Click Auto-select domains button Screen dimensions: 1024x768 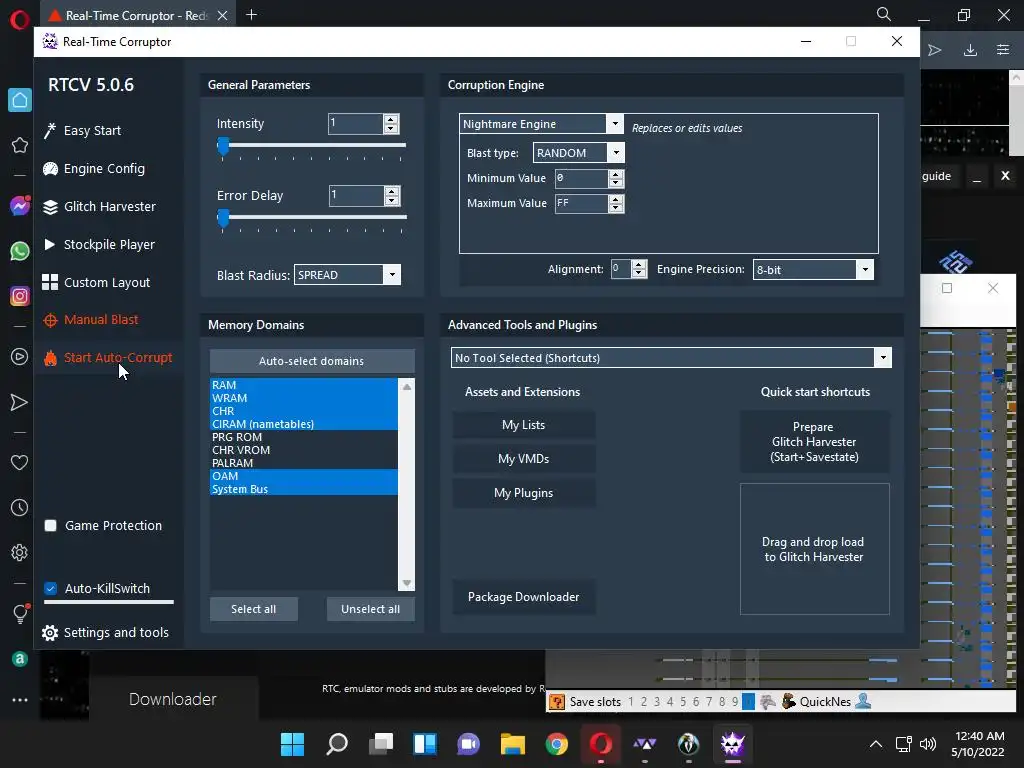(312, 360)
